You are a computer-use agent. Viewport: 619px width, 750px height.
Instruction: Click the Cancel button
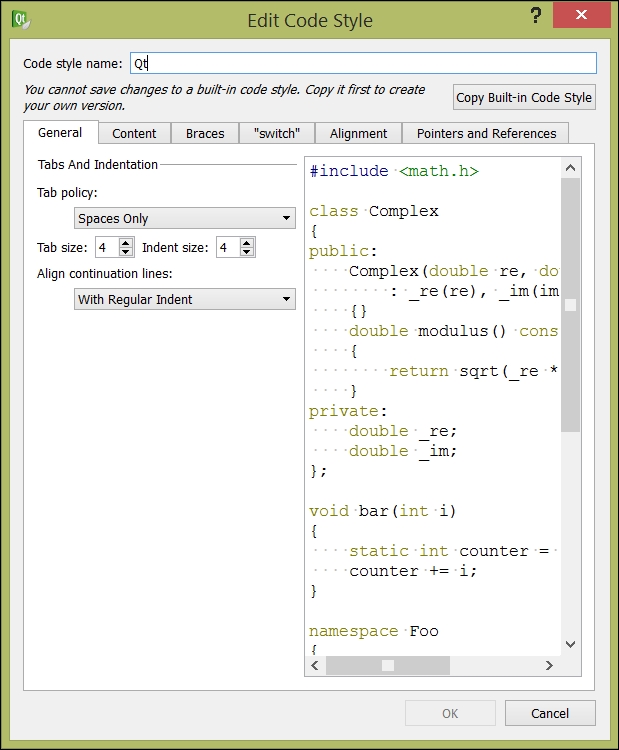coord(550,714)
